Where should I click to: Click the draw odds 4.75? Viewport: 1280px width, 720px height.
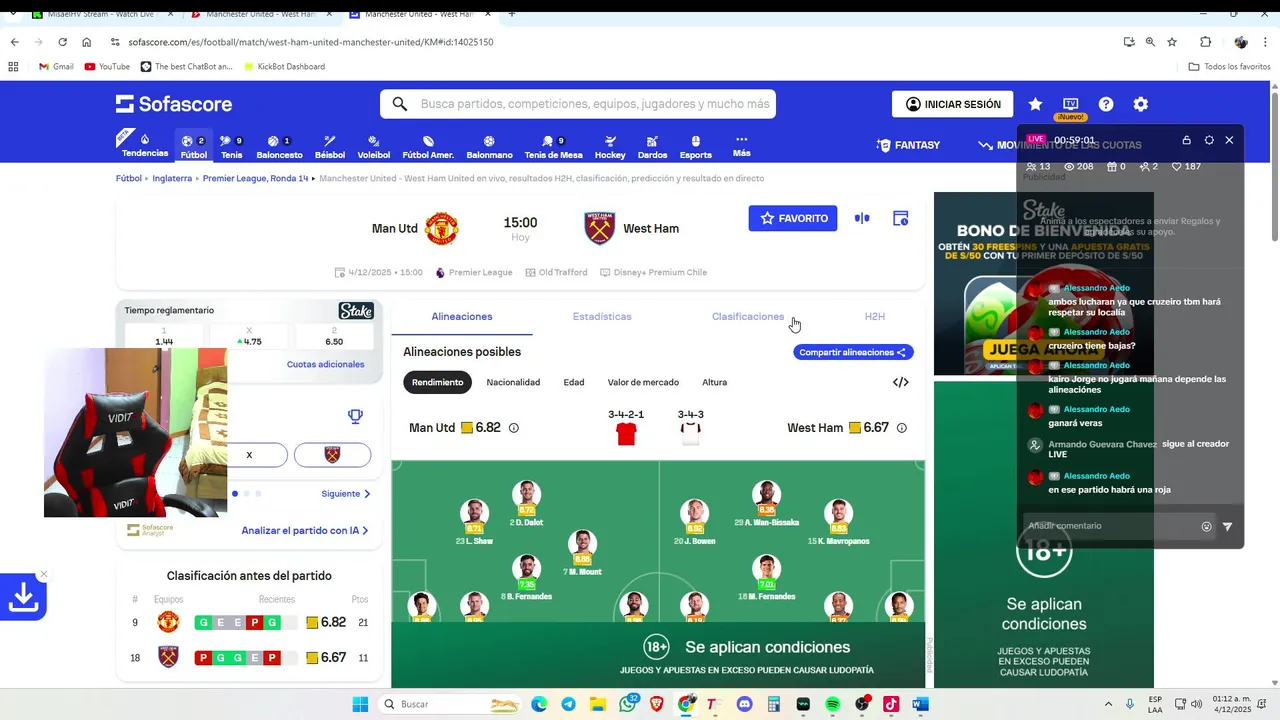[249, 337]
